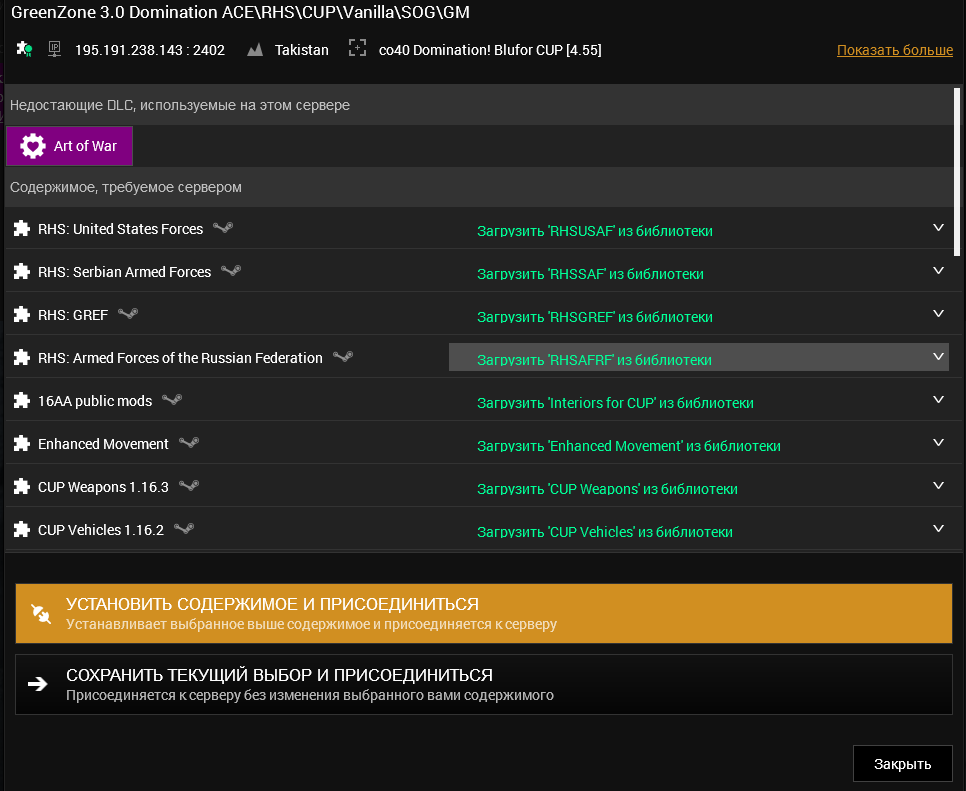Click puzzle icon of CUP Weapons 1.16.3
The image size is (966, 791).
tap(22, 487)
